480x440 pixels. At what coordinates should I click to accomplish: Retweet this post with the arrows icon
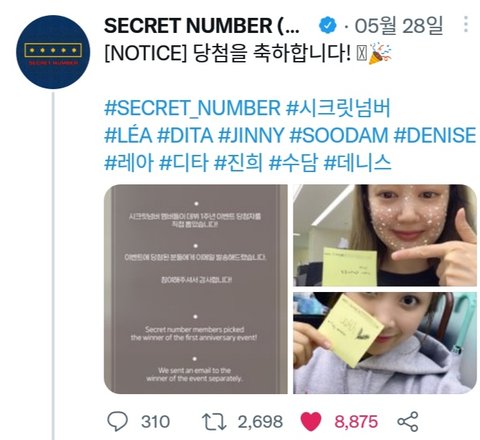click(x=214, y=422)
